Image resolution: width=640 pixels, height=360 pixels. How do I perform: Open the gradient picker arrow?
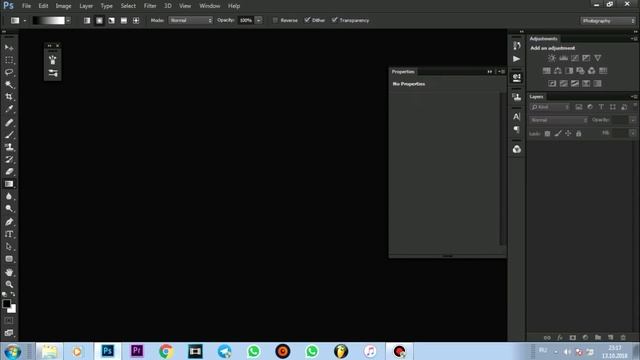pyautogui.click(x=68, y=20)
